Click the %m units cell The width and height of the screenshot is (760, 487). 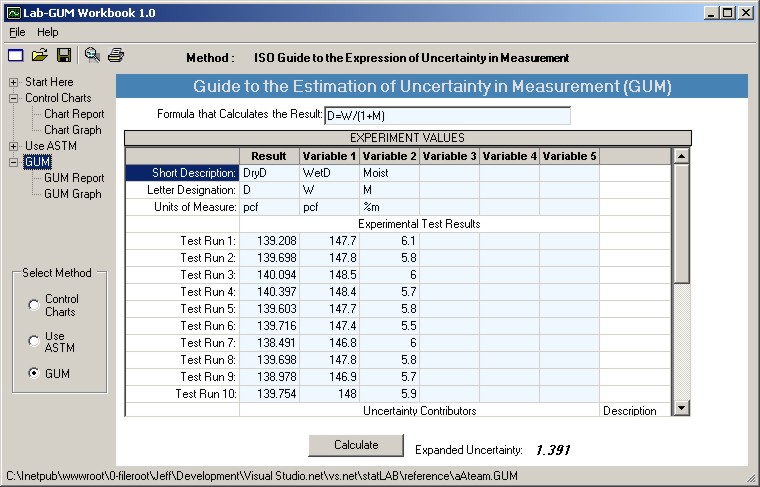coord(390,207)
